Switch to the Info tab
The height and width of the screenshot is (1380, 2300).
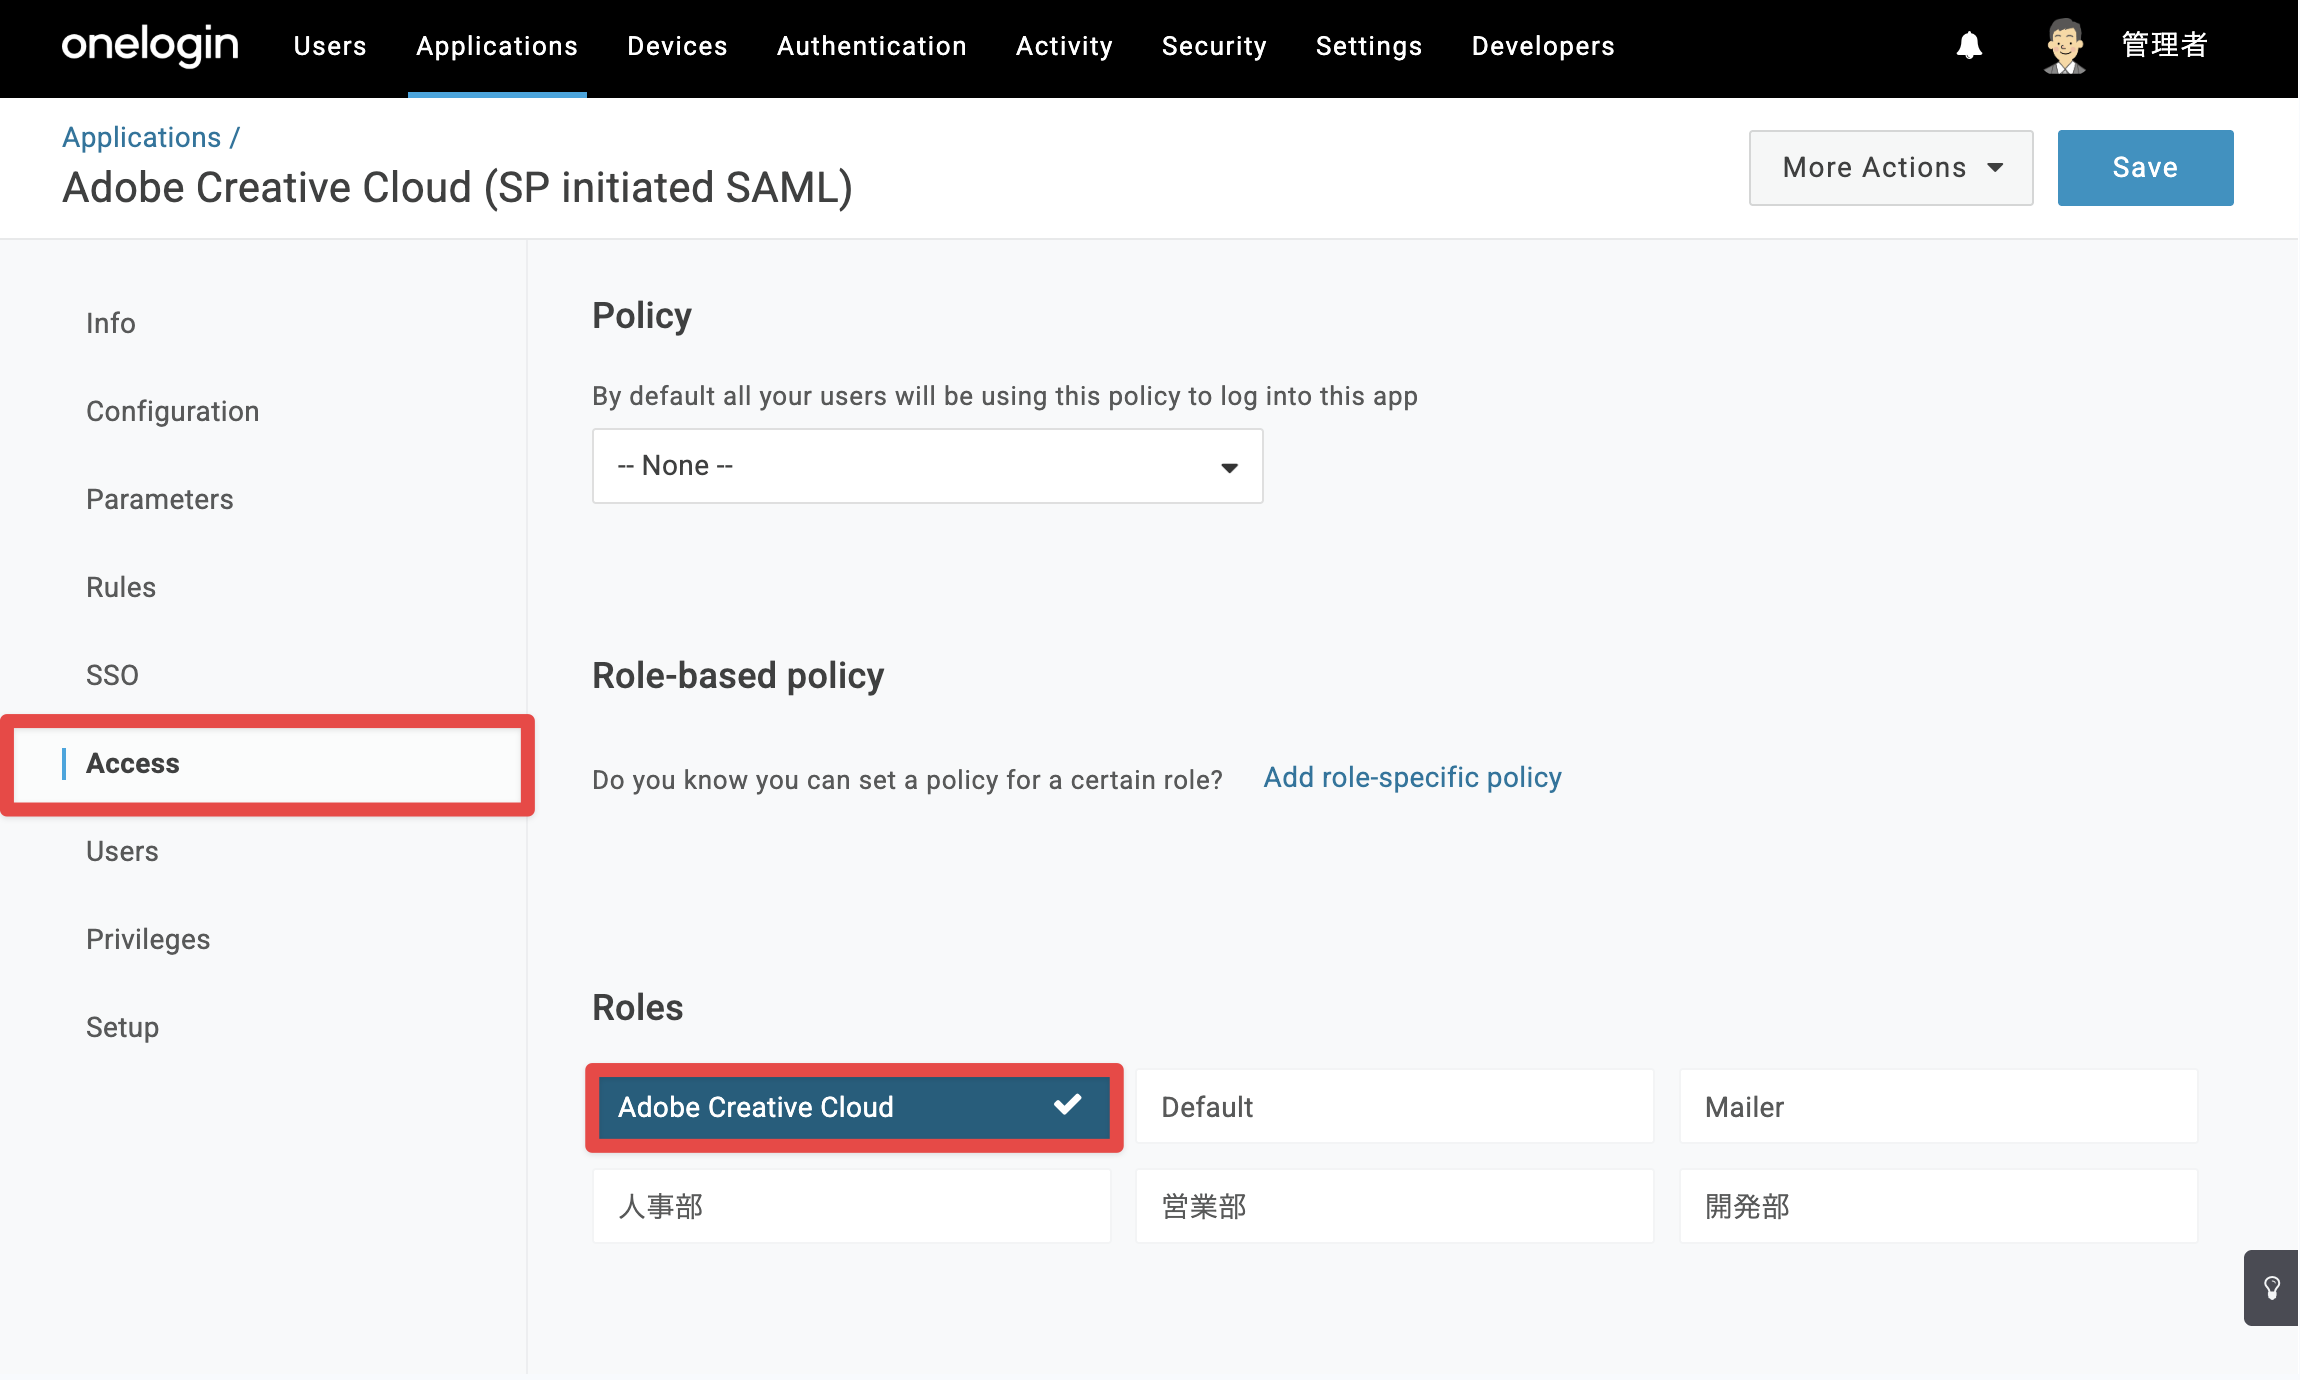(111, 323)
